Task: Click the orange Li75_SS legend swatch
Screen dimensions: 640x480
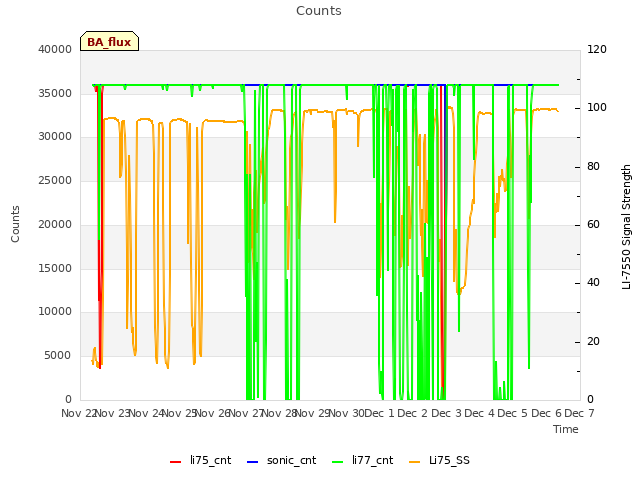Action: pyautogui.click(x=414, y=462)
